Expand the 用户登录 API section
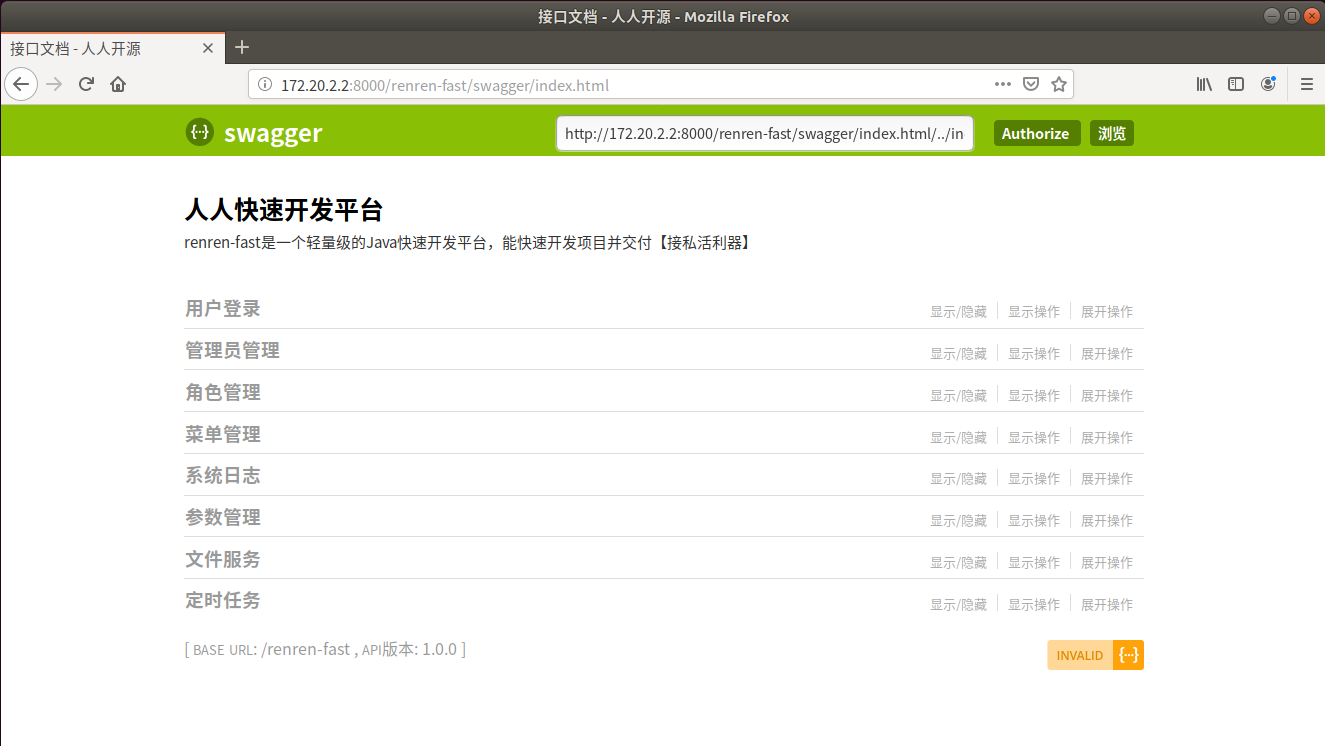This screenshot has width=1325, height=746. [222, 308]
